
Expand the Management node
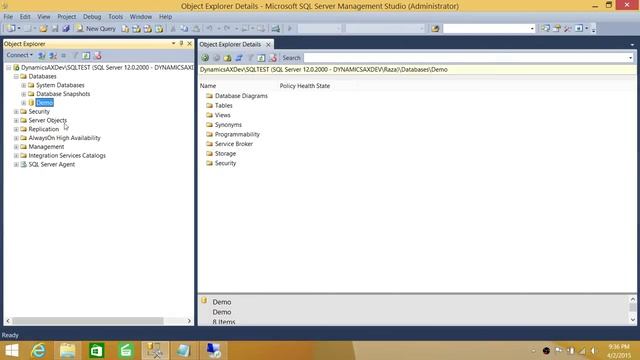(x=16, y=147)
